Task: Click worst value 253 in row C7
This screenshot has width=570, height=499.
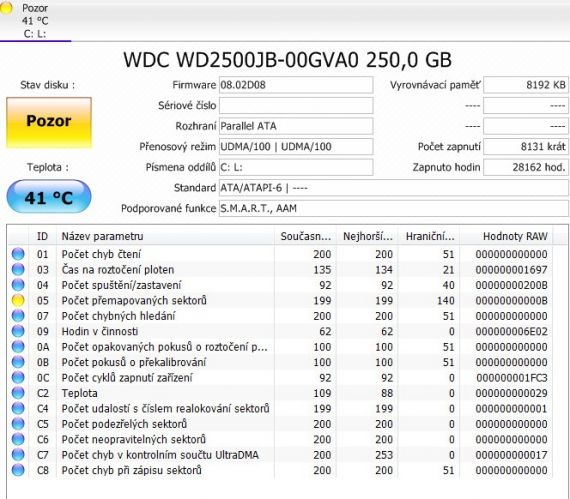Action: click(x=384, y=455)
